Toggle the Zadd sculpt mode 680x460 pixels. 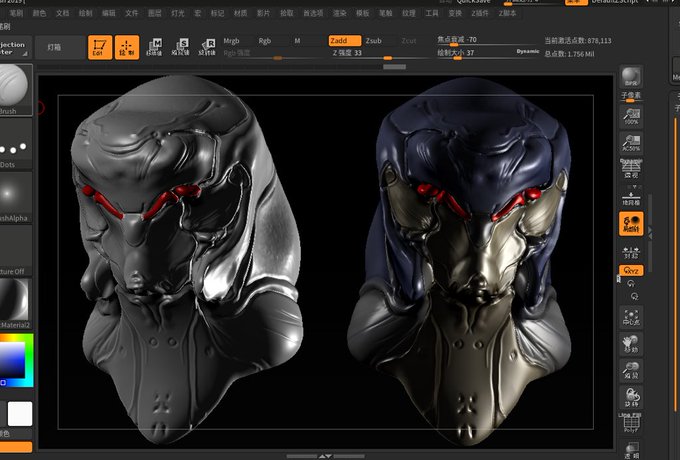(x=344, y=41)
